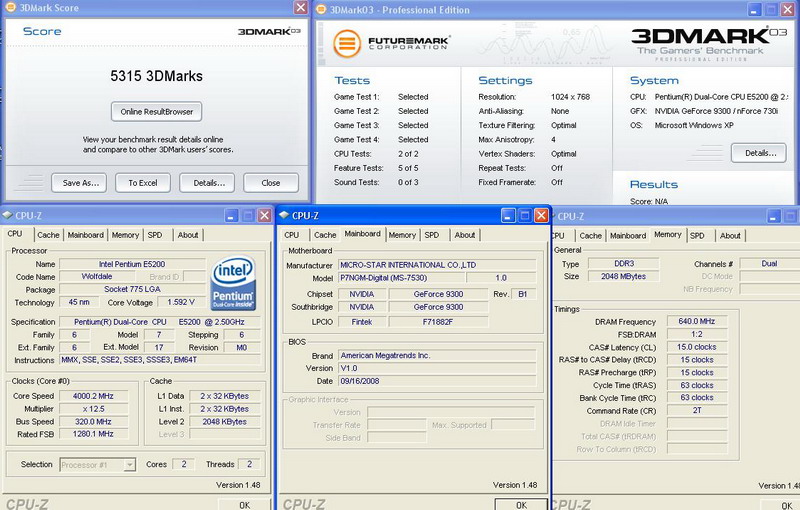Image resolution: width=800 pixels, height=510 pixels.
Task: Open Details in the 3DMark Score window
Action: (x=207, y=183)
